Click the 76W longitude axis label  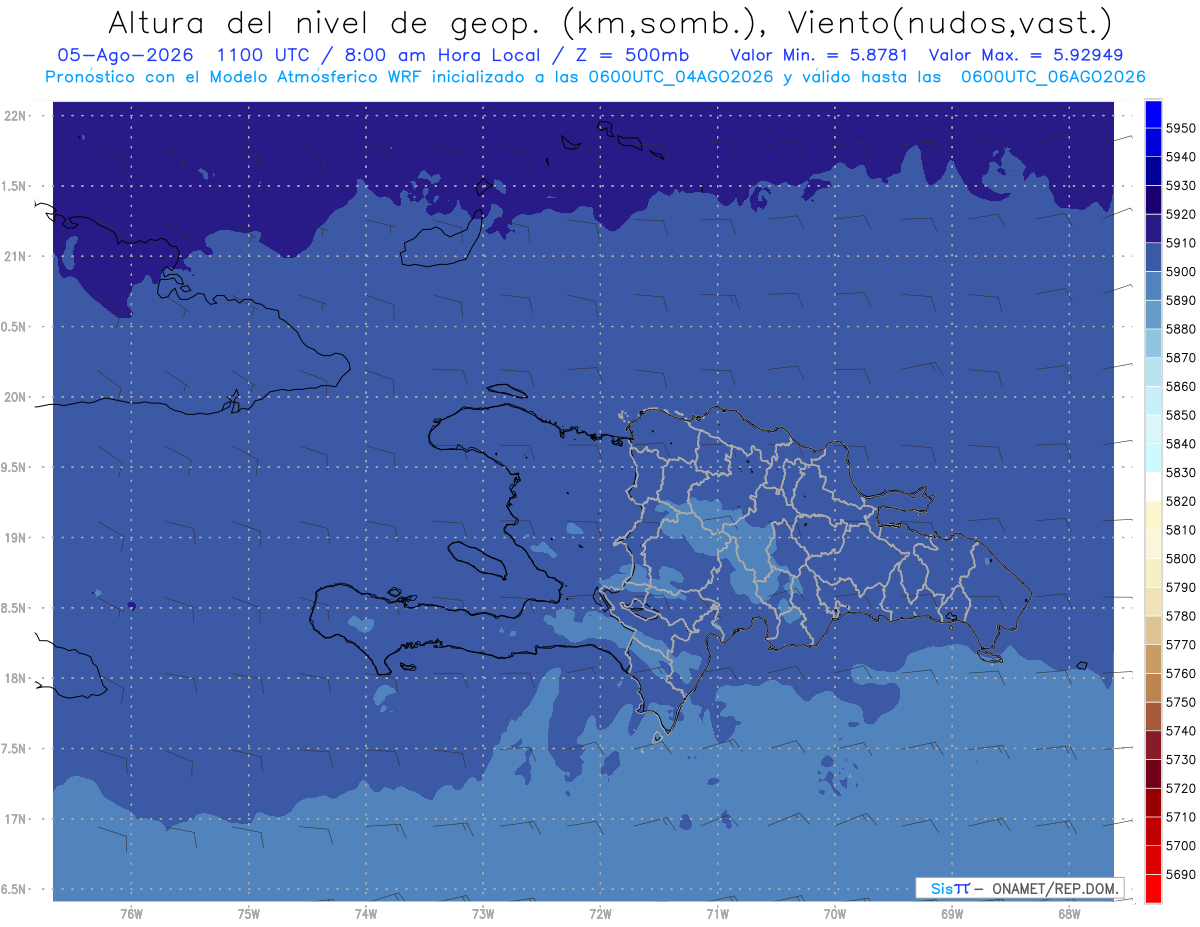click(131, 914)
